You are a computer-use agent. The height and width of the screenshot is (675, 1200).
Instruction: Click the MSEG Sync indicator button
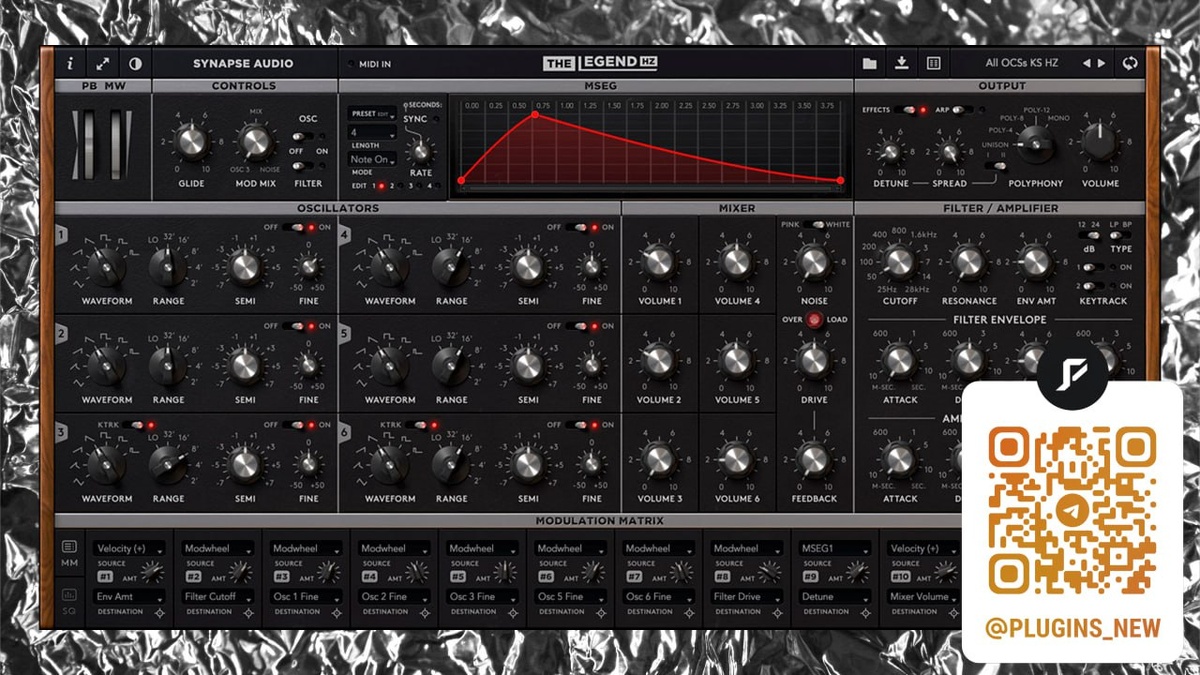point(436,119)
